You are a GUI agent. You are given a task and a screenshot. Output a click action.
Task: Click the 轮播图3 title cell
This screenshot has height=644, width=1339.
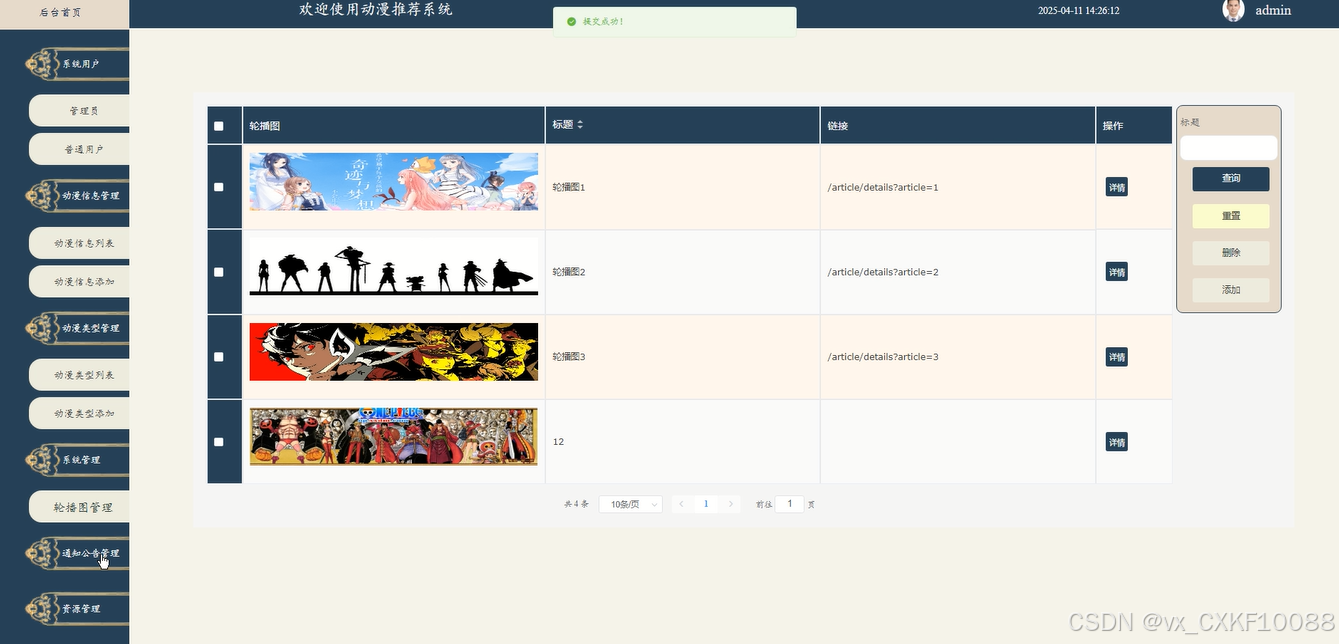point(683,357)
